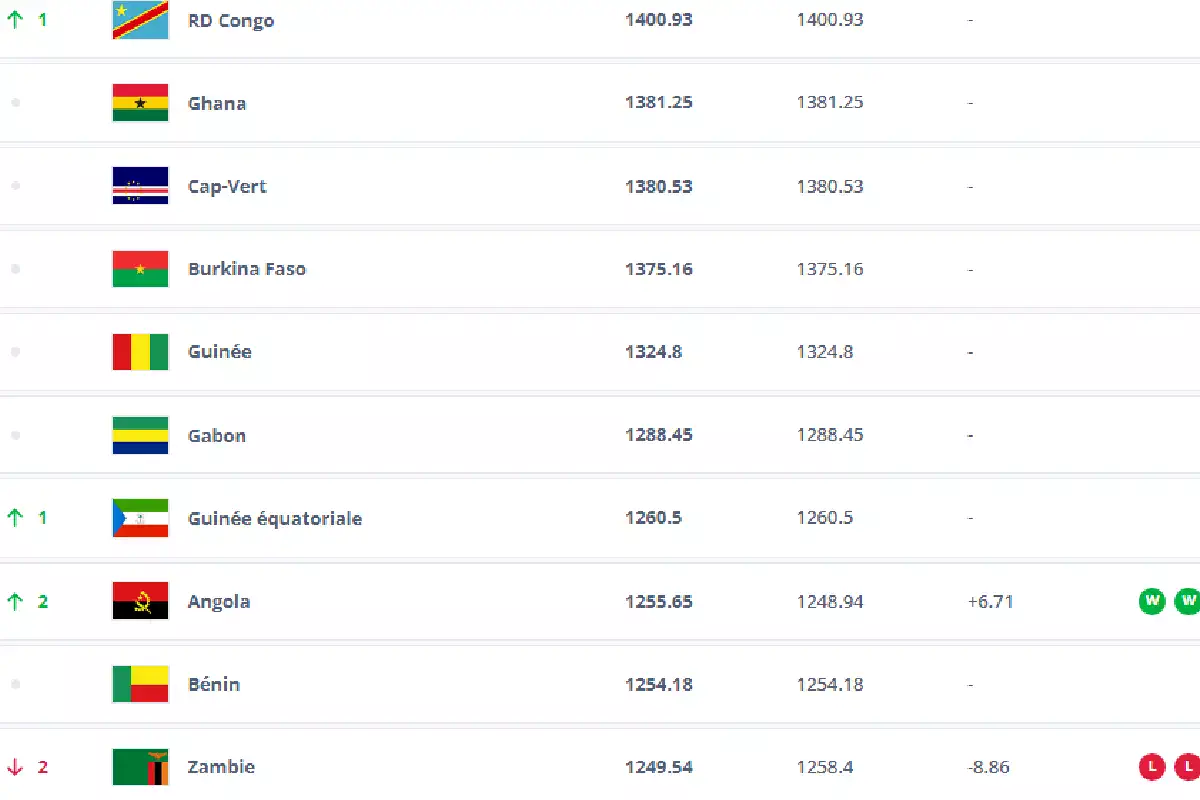Click the Guinée flag icon
The width and height of the screenshot is (1200, 800).
pyautogui.click(x=140, y=352)
